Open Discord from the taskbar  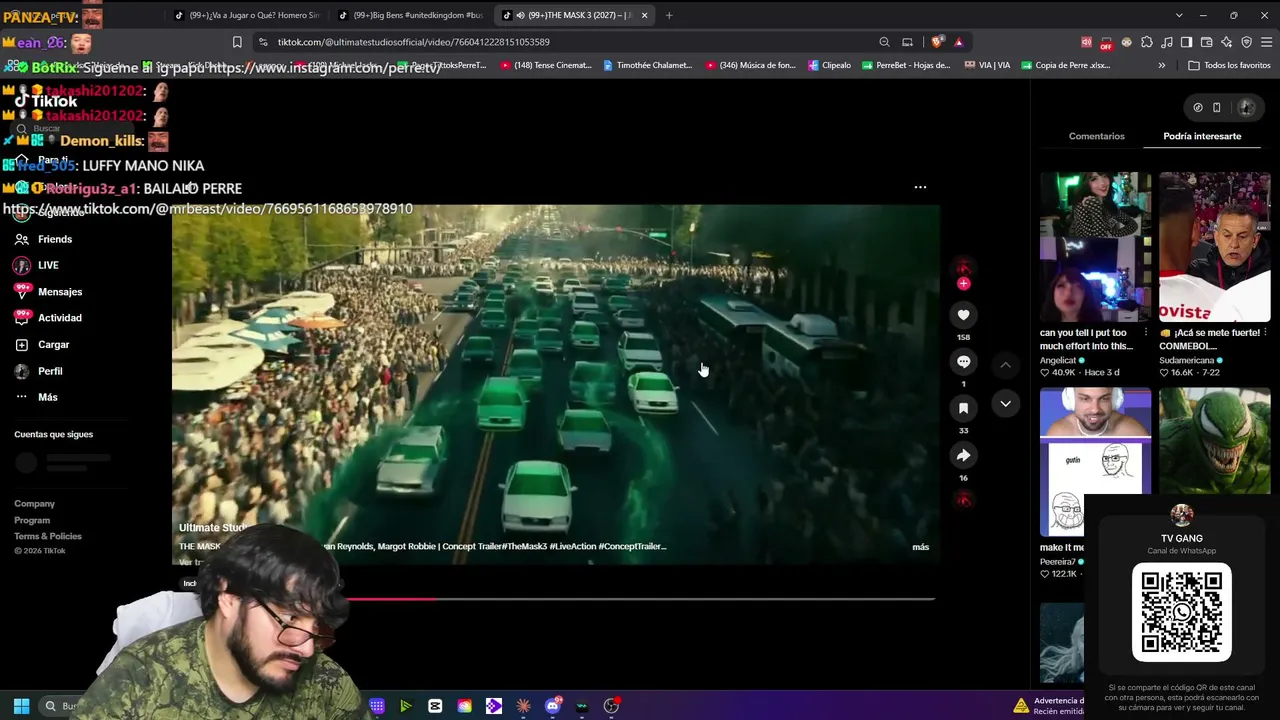click(x=553, y=706)
